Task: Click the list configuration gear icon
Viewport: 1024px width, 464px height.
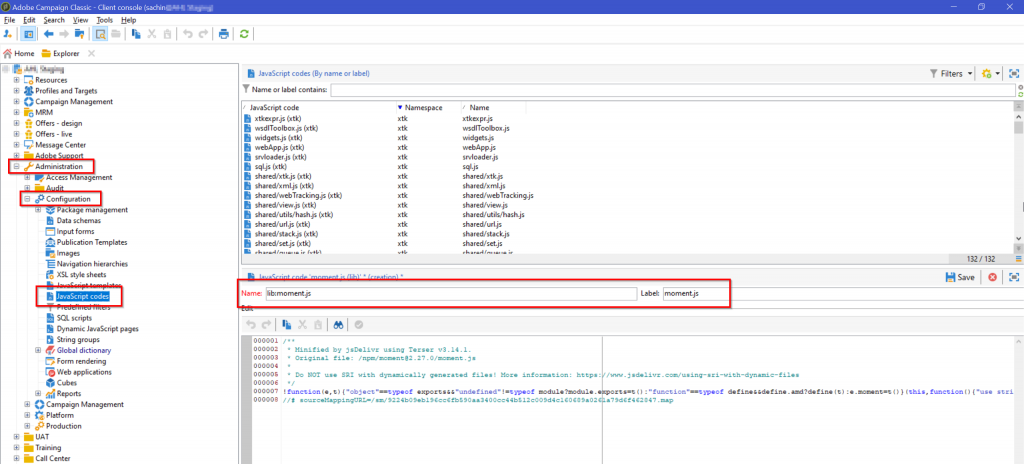Action: click(986, 74)
